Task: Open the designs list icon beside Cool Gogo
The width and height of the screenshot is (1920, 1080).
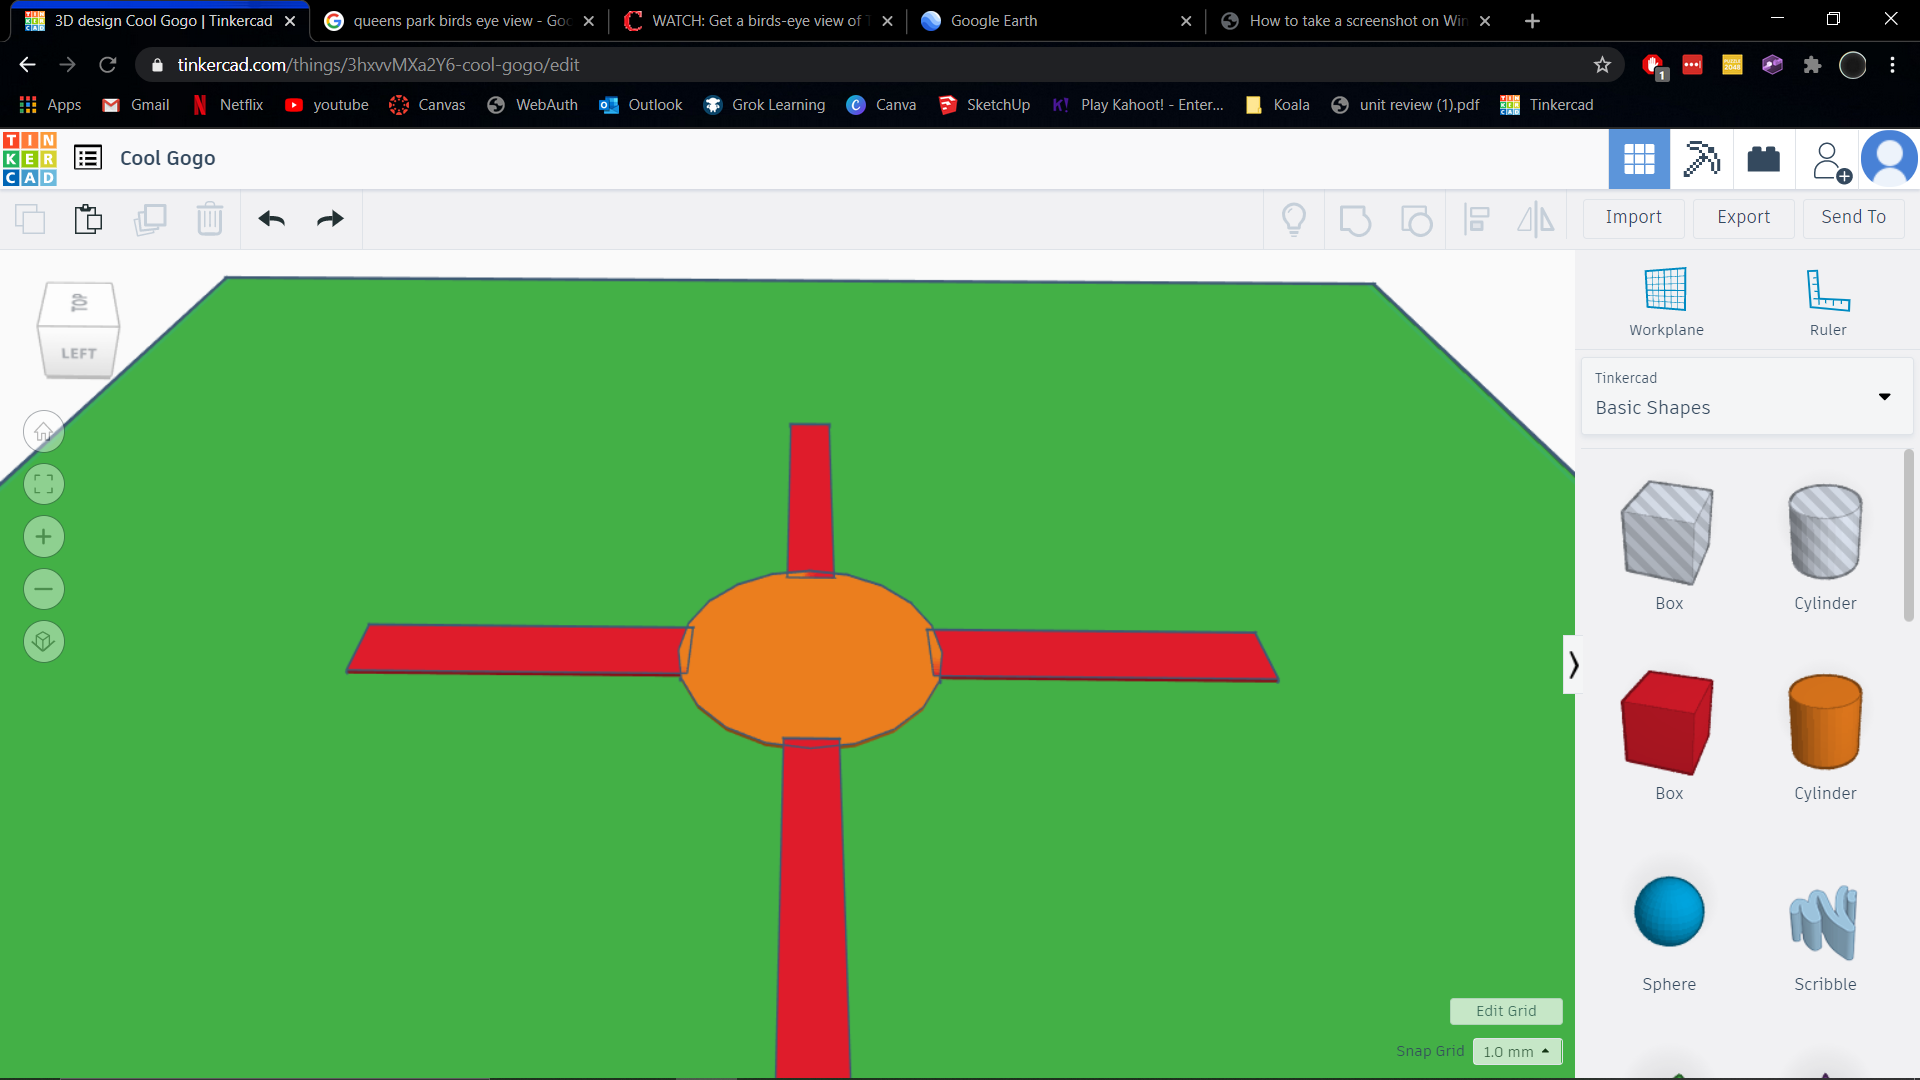Action: point(88,158)
